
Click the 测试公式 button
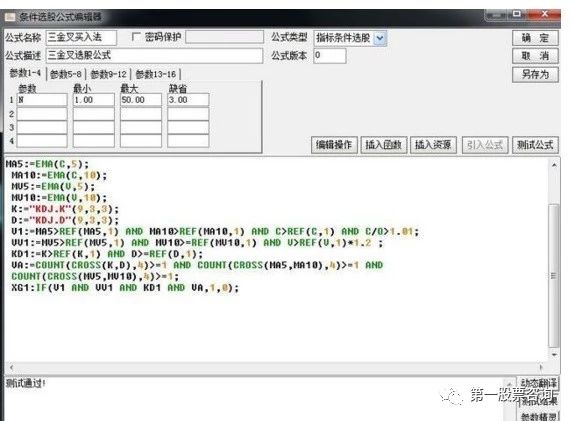tap(535, 145)
